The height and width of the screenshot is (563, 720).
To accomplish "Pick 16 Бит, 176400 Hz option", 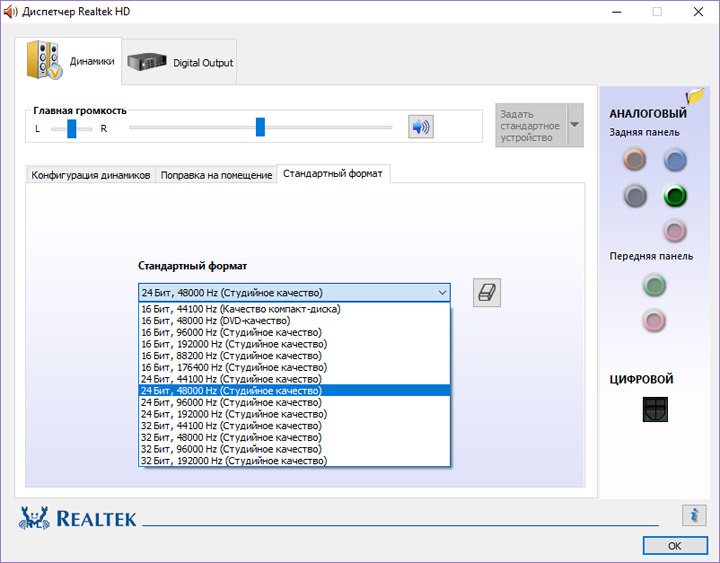I will pyautogui.click(x=294, y=367).
